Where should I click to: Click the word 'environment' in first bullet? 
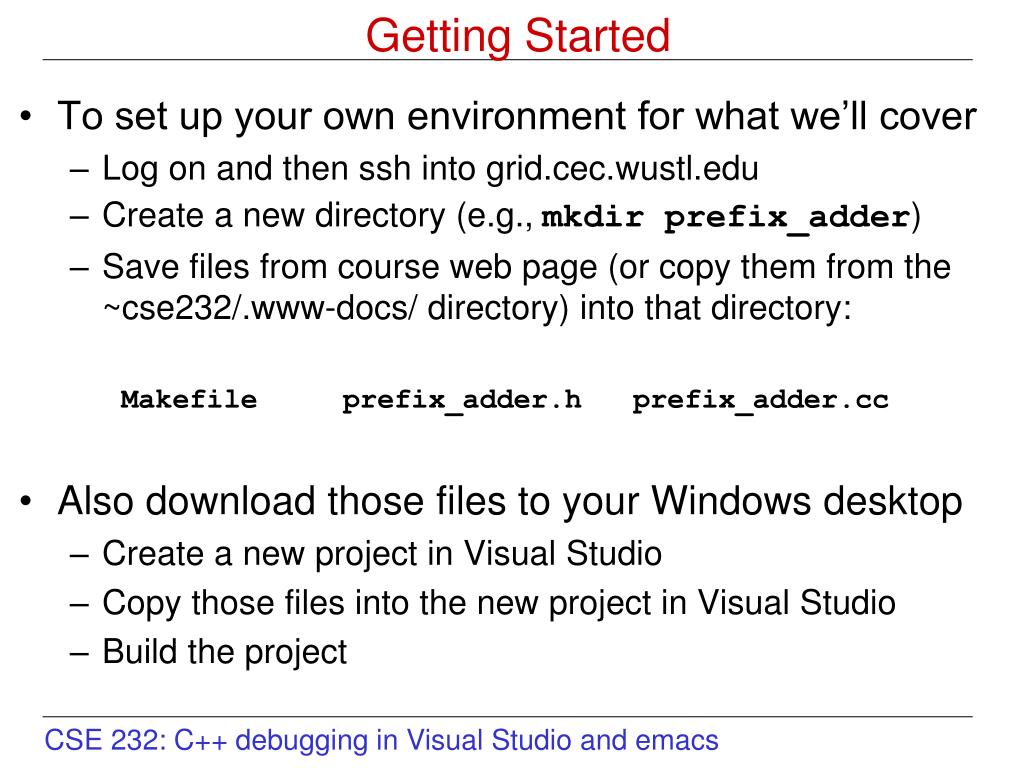(x=516, y=116)
